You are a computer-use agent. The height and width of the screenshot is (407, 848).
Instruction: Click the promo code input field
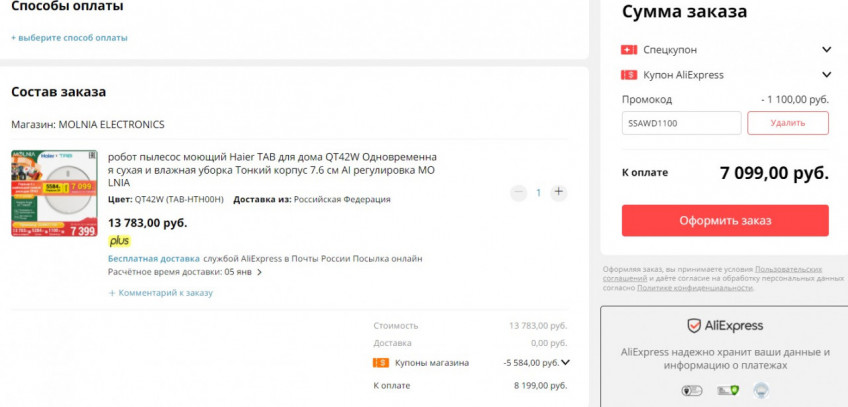coord(680,123)
